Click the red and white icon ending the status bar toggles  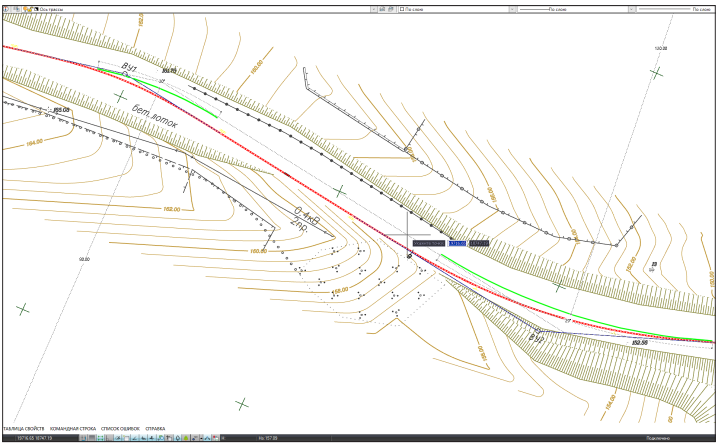point(216,438)
